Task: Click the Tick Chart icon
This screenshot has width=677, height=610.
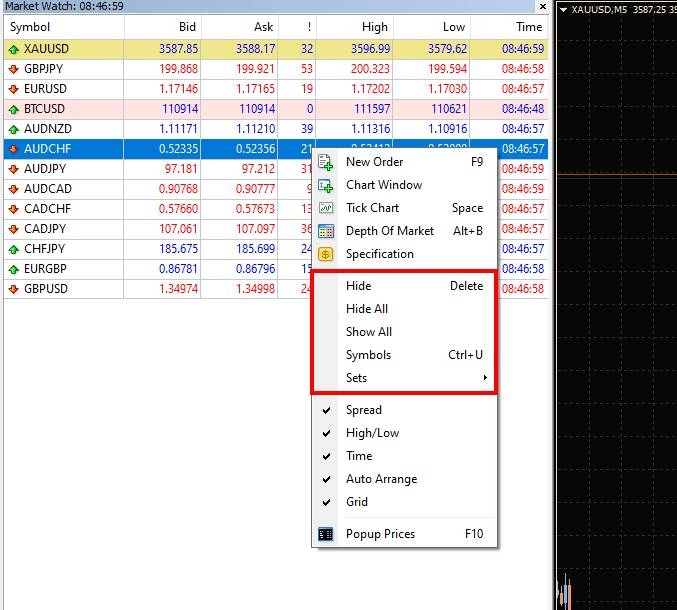Action: pos(326,208)
